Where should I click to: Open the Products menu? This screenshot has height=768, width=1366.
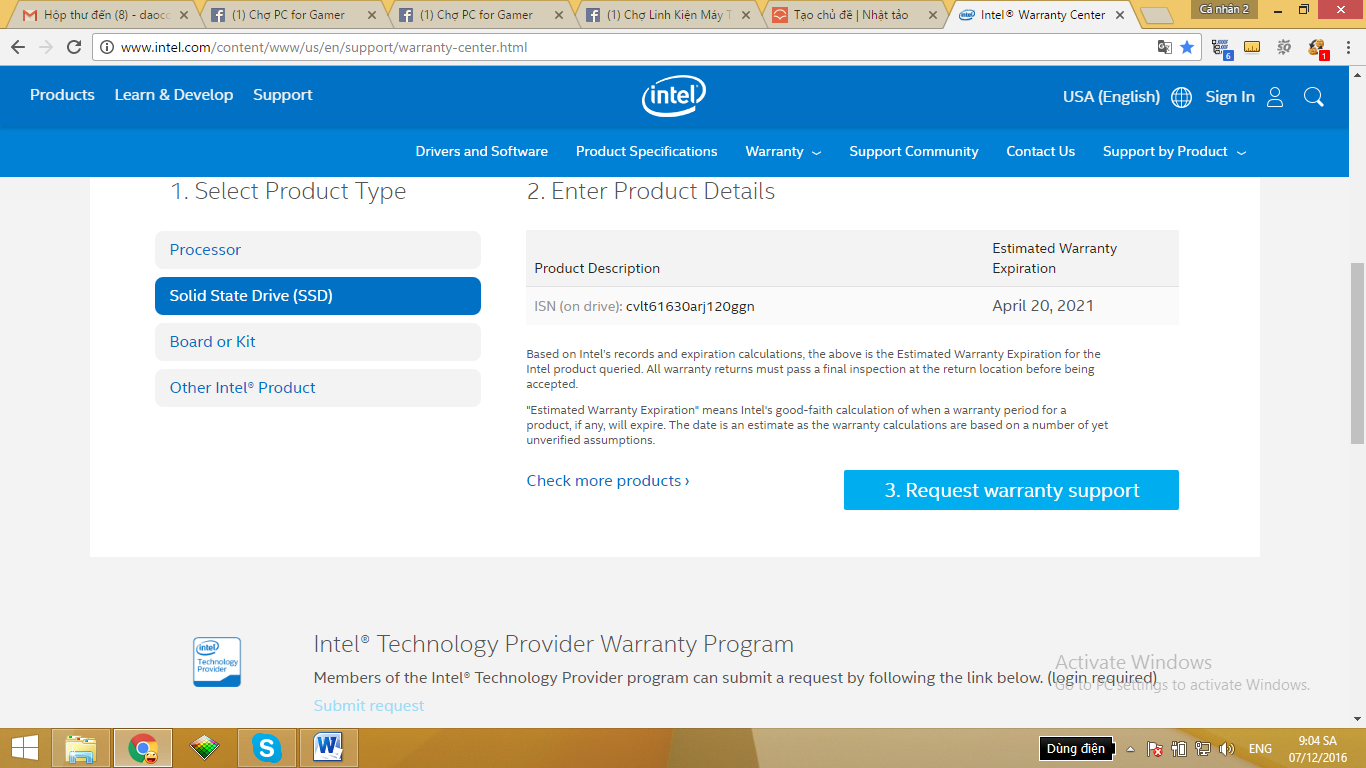(x=62, y=95)
